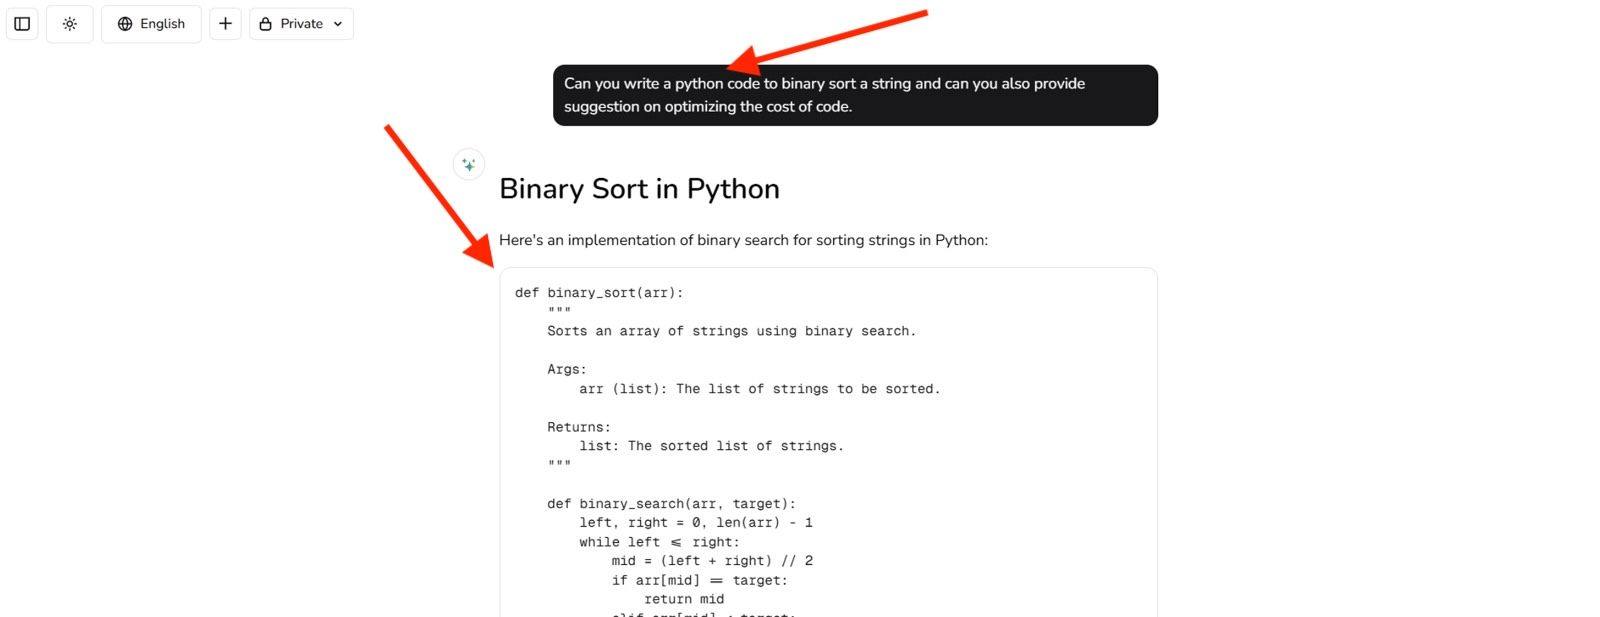Open the Private visibility dropdown
Viewport: 1600px width, 617px height.
click(301, 24)
